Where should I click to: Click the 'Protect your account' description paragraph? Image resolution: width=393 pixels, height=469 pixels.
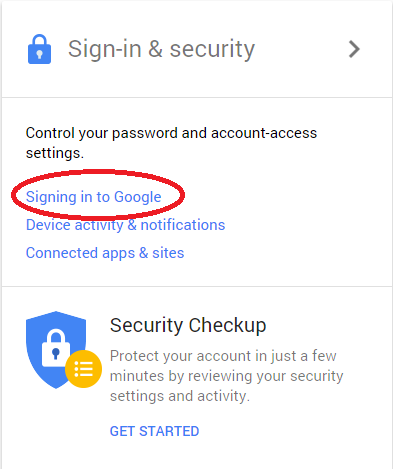click(x=227, y=376)
